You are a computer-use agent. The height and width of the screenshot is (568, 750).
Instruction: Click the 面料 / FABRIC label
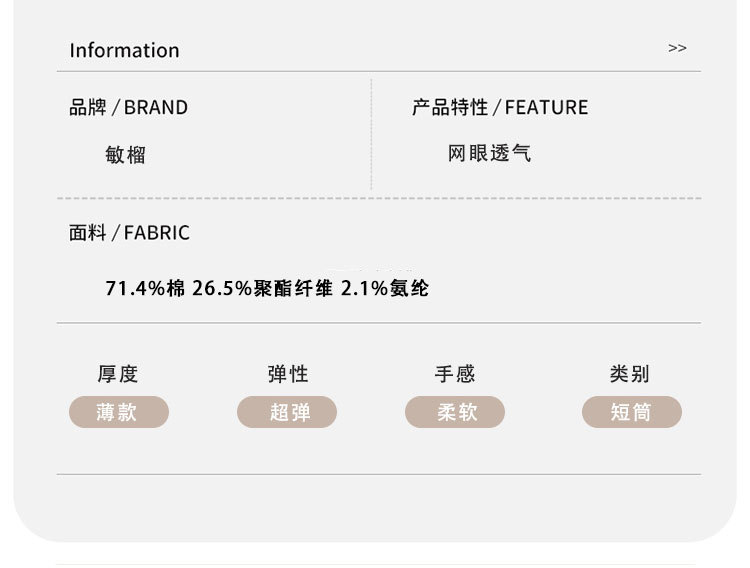pos(129,233)
